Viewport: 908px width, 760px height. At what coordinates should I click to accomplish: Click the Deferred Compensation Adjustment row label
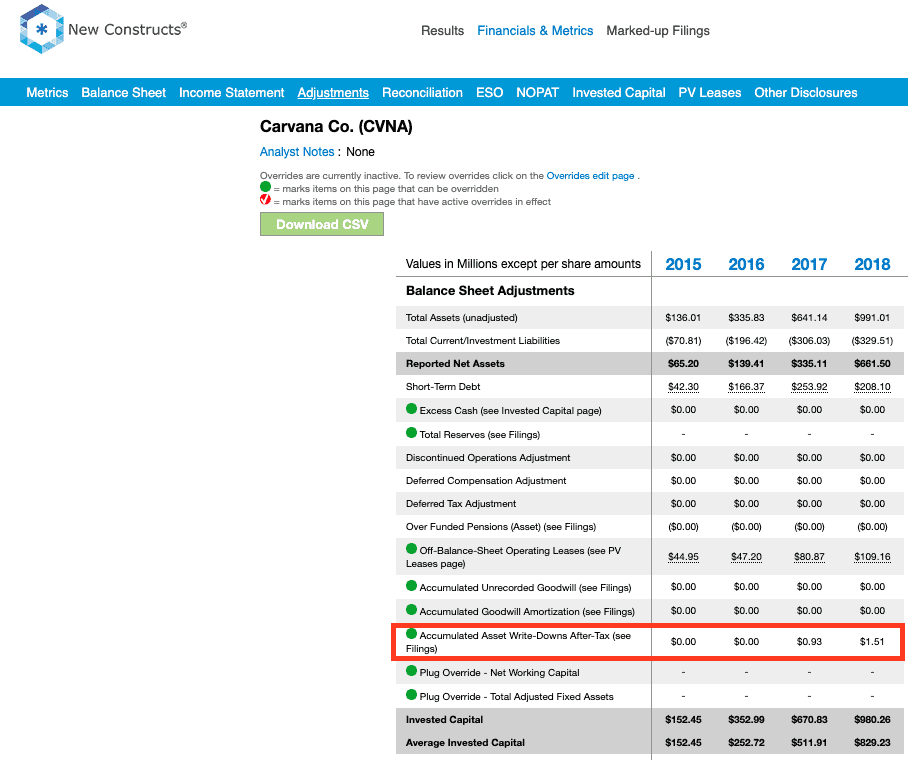[486, 481]
